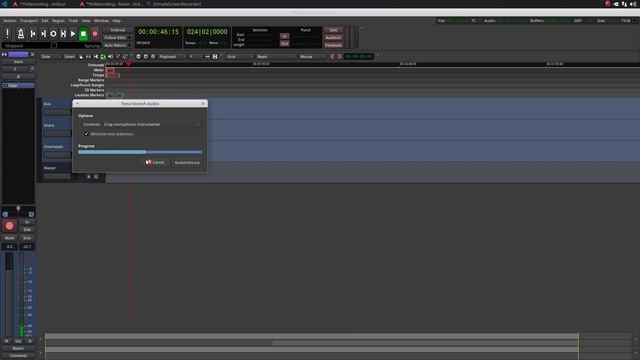Open the Slide edit mode dropdown
This screenshot has width=640, height=360.
pos(50,57)
